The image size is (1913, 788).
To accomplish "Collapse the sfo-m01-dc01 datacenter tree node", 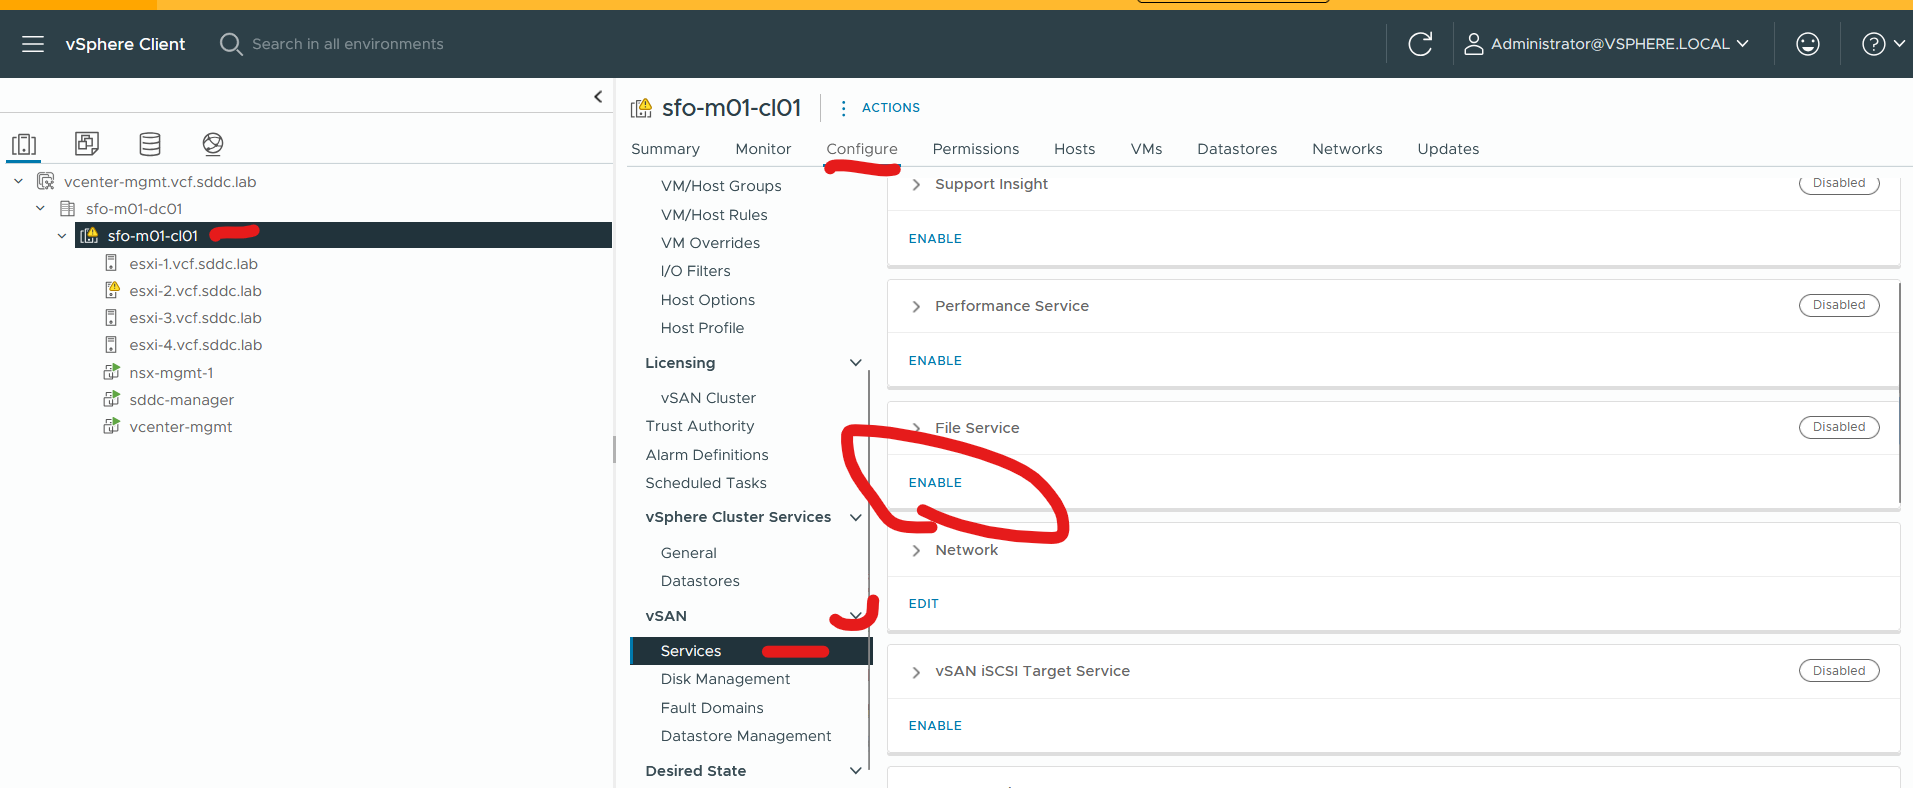I will (40, 209).
